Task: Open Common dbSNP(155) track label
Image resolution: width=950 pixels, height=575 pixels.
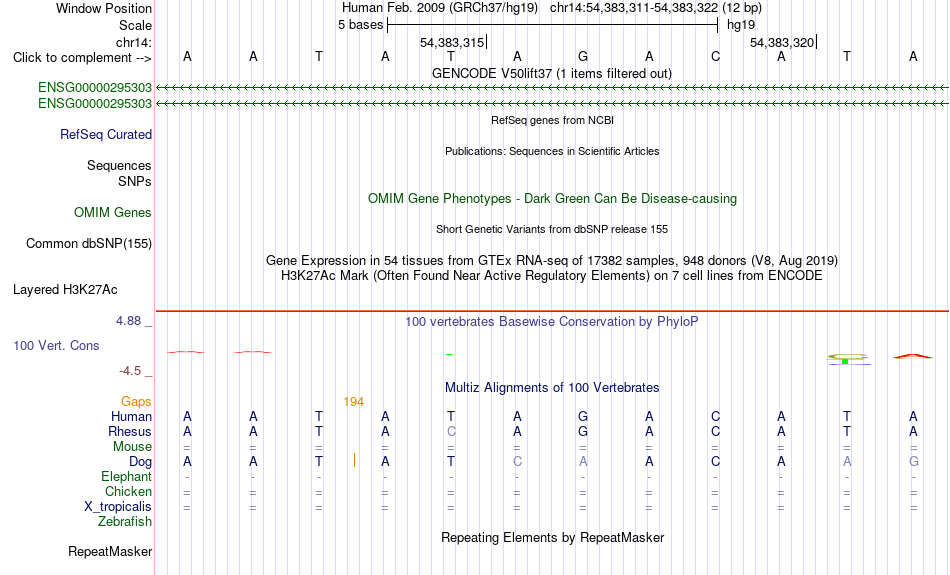Action: pyautogui.click(x=88, y=244)
